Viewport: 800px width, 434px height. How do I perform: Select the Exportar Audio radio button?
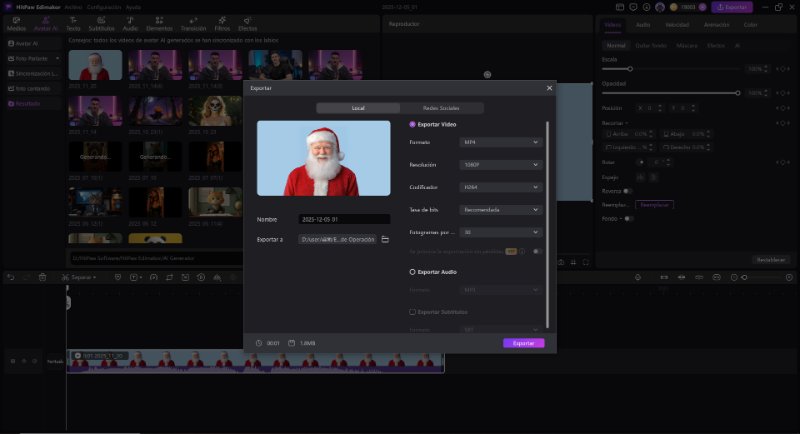412,272
